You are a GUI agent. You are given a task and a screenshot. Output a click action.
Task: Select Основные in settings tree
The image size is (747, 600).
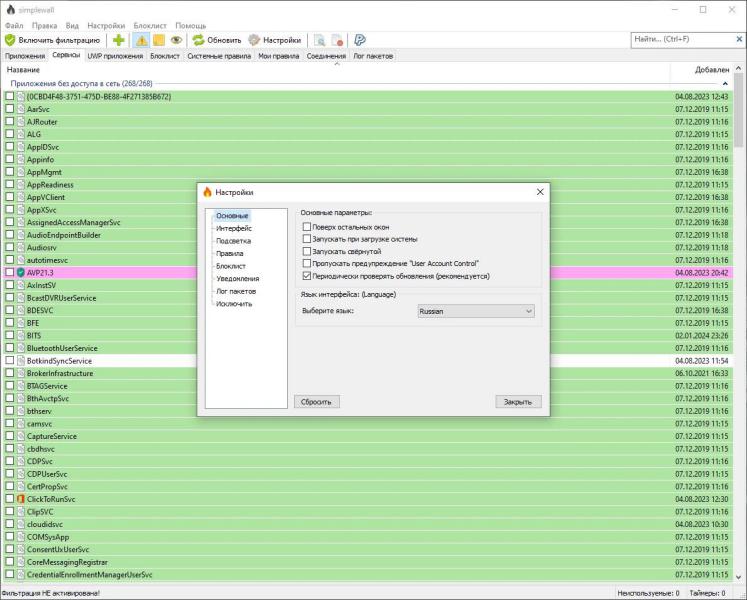click(x=232, y=216)
